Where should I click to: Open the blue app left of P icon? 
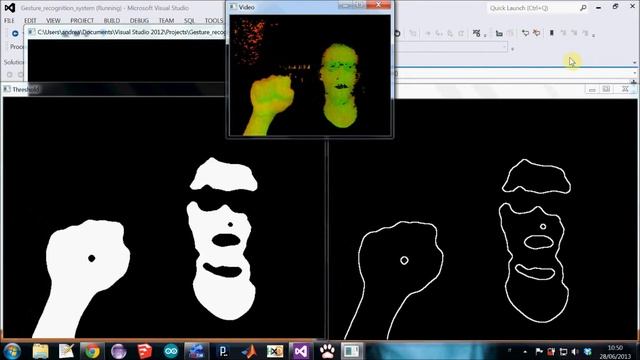(x=197, y=351)
